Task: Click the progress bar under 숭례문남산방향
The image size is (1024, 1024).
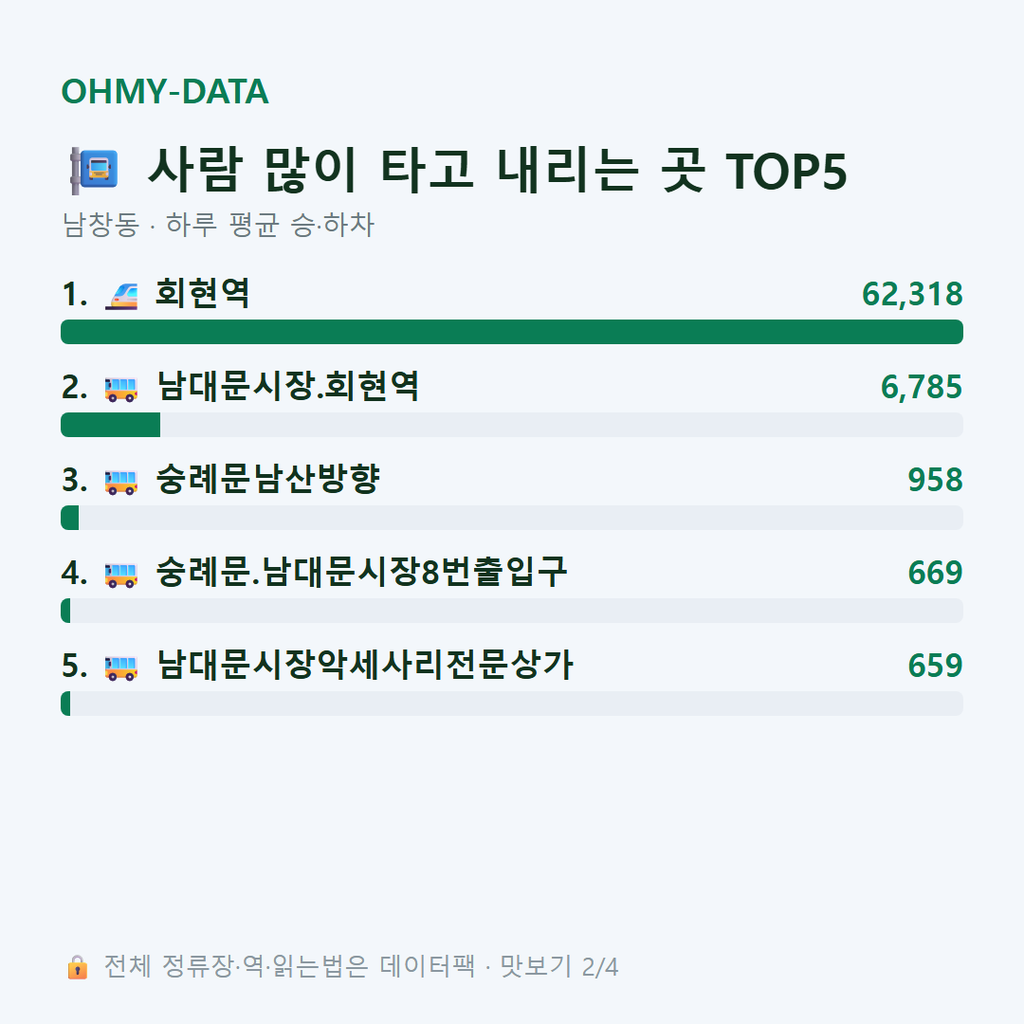Action: pos(512,517)
